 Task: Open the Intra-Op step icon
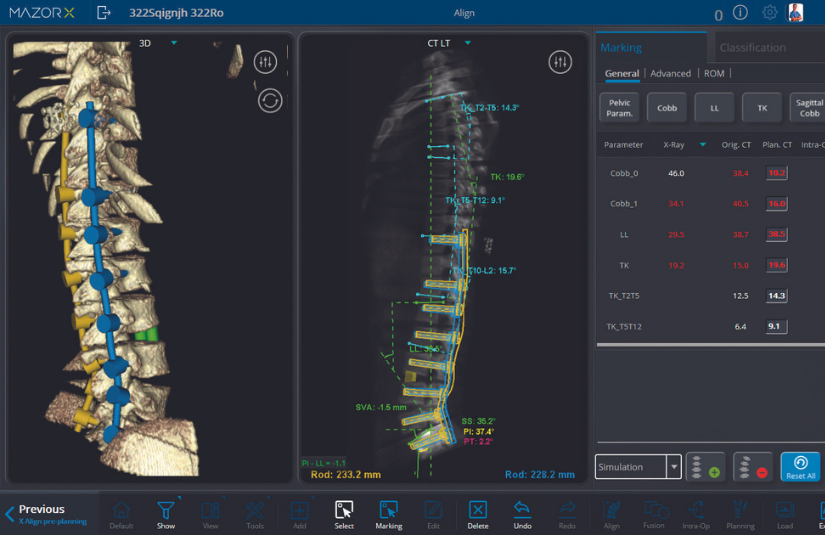click(696, 514)
